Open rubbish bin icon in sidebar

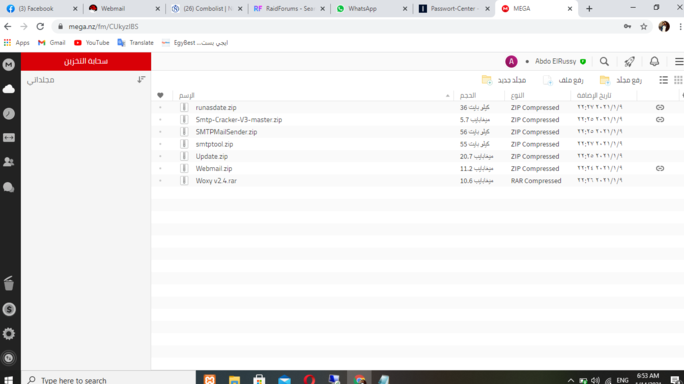click(x=9, y=284)
